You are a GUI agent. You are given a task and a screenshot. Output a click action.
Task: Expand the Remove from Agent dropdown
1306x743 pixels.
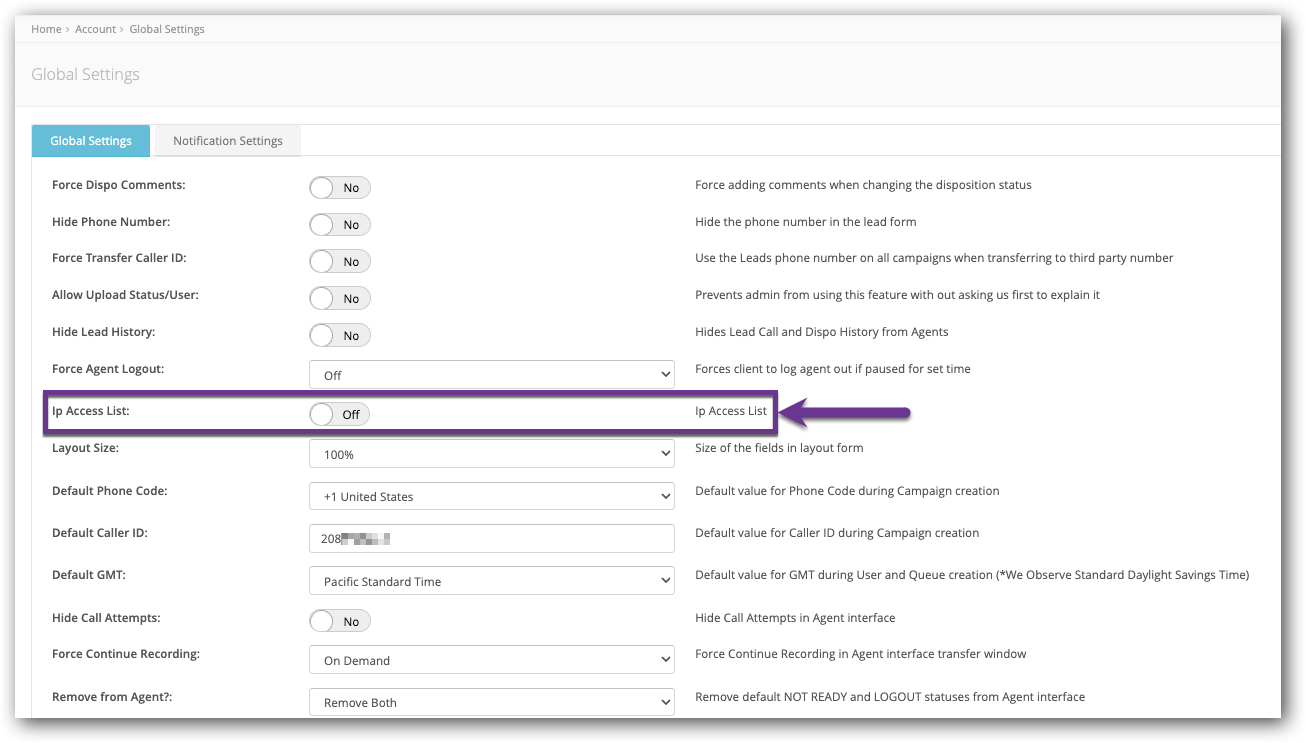[x=491, y=702]
